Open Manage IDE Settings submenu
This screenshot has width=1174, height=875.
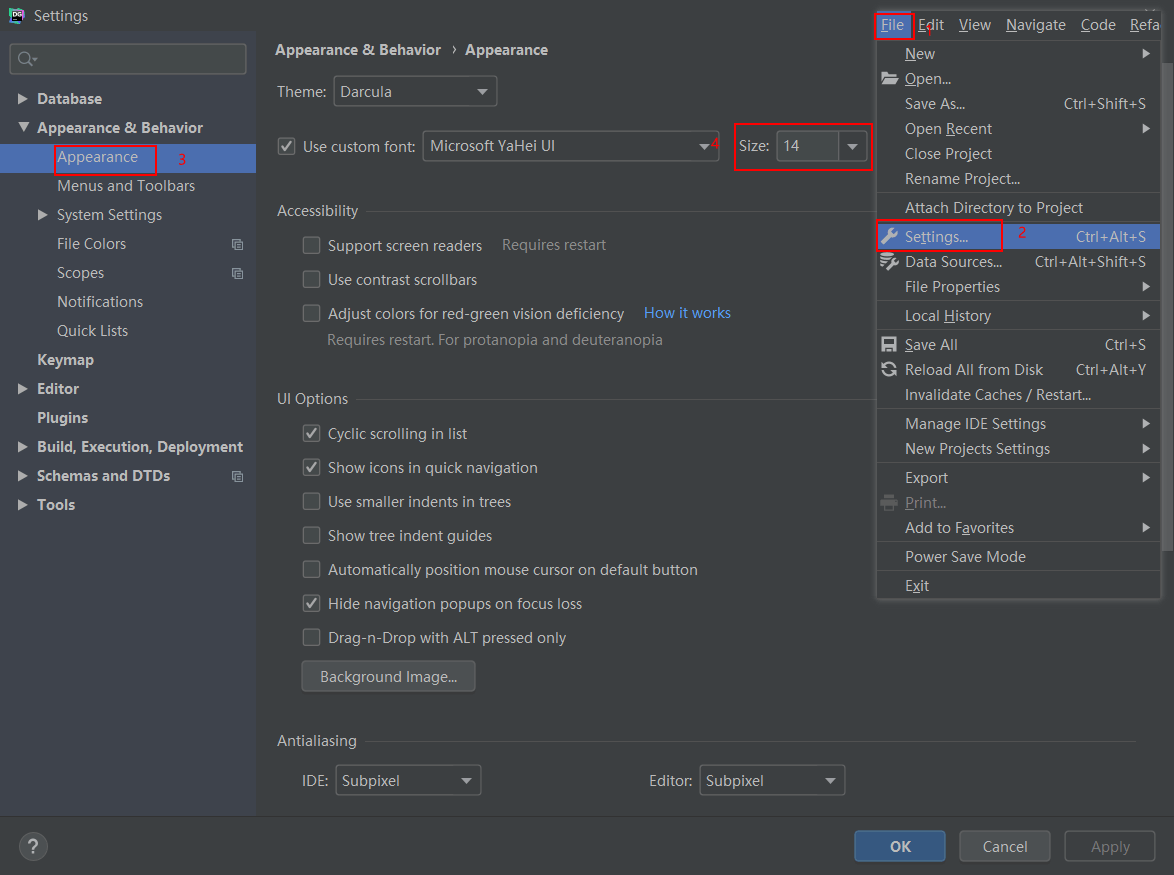(1018, 424)
